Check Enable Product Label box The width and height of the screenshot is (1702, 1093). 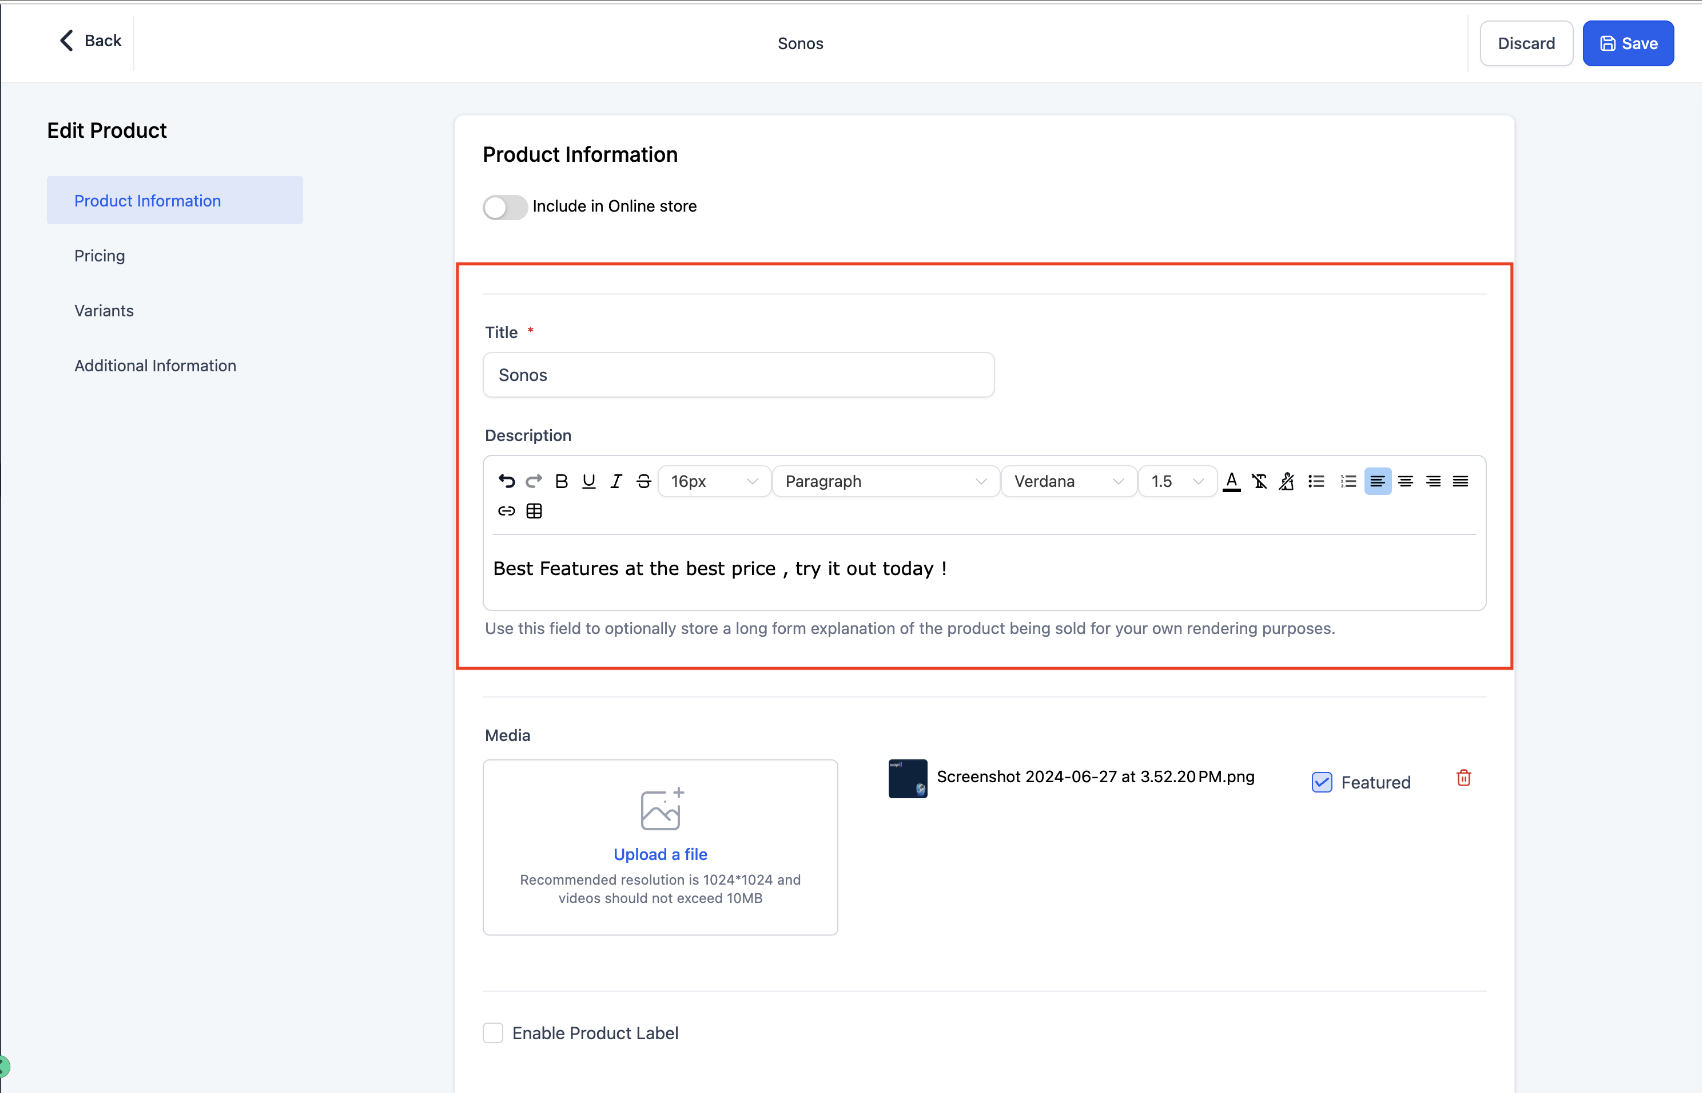[493, 1033]
